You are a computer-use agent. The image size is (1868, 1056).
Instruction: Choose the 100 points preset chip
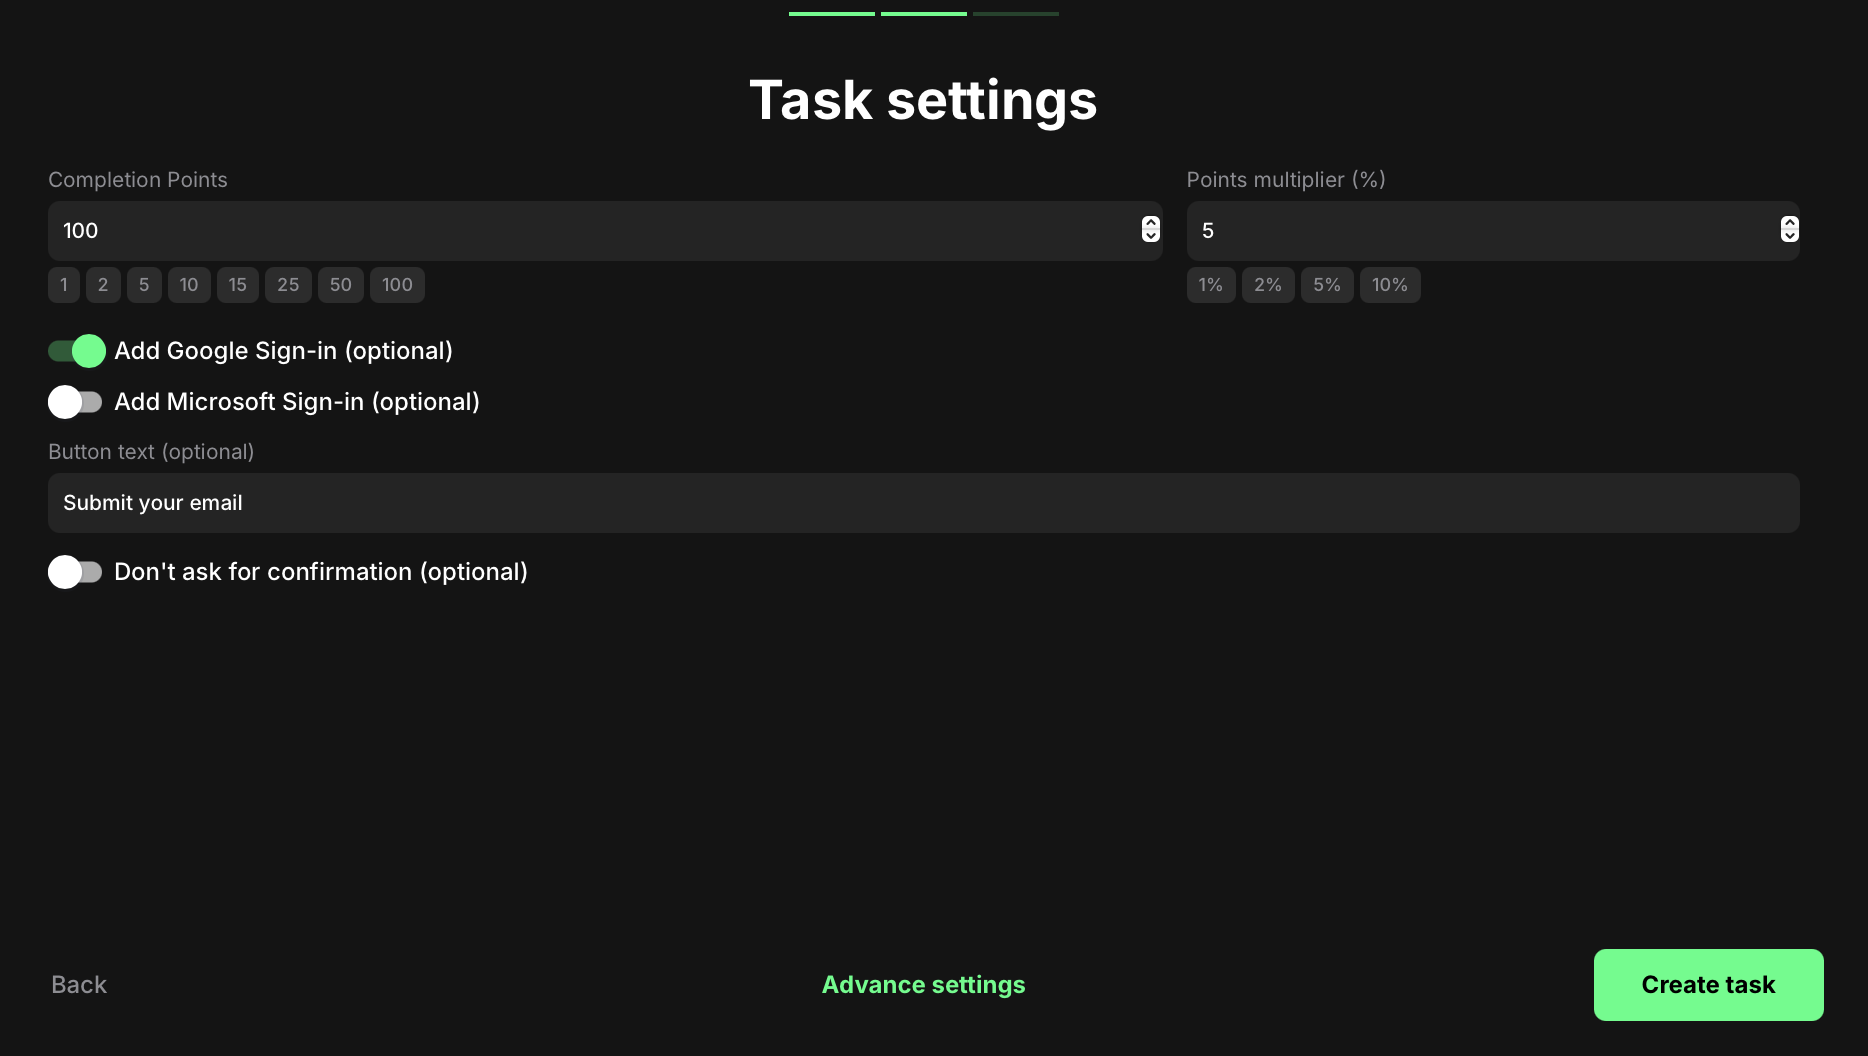[397, 285]
